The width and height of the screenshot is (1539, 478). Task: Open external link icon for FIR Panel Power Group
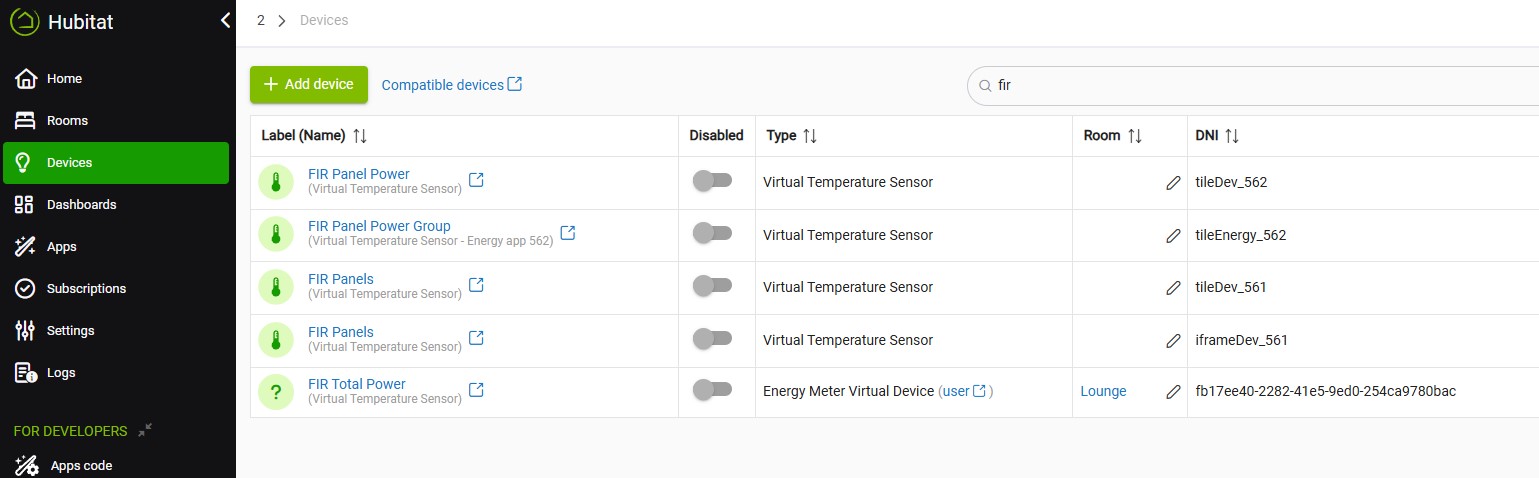[567, 233]
